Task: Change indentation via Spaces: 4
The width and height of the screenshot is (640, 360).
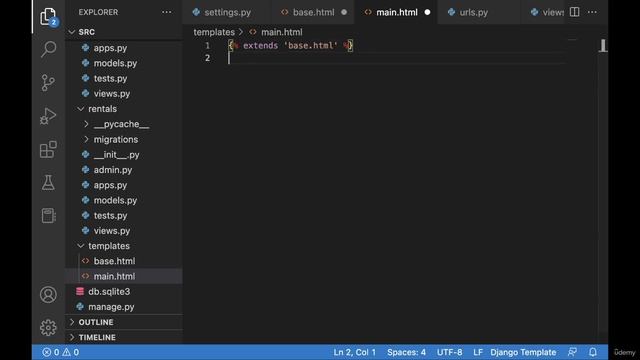Action: pyautogui.click(x=406, y=352)
